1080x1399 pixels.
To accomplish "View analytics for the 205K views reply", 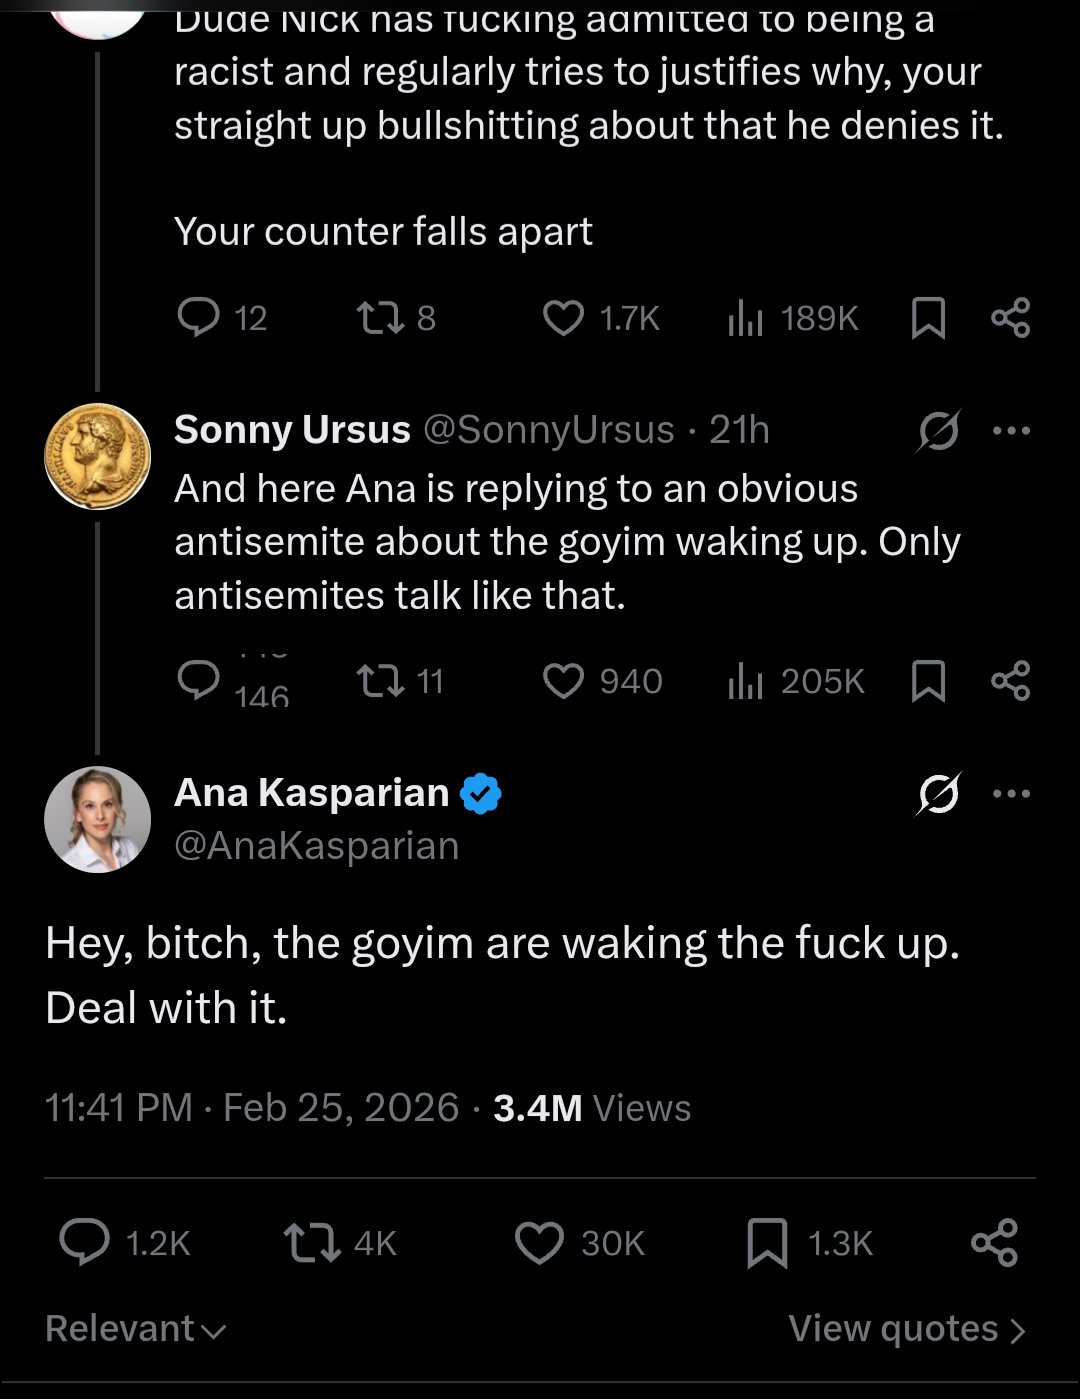I will [x=796, y=681].
